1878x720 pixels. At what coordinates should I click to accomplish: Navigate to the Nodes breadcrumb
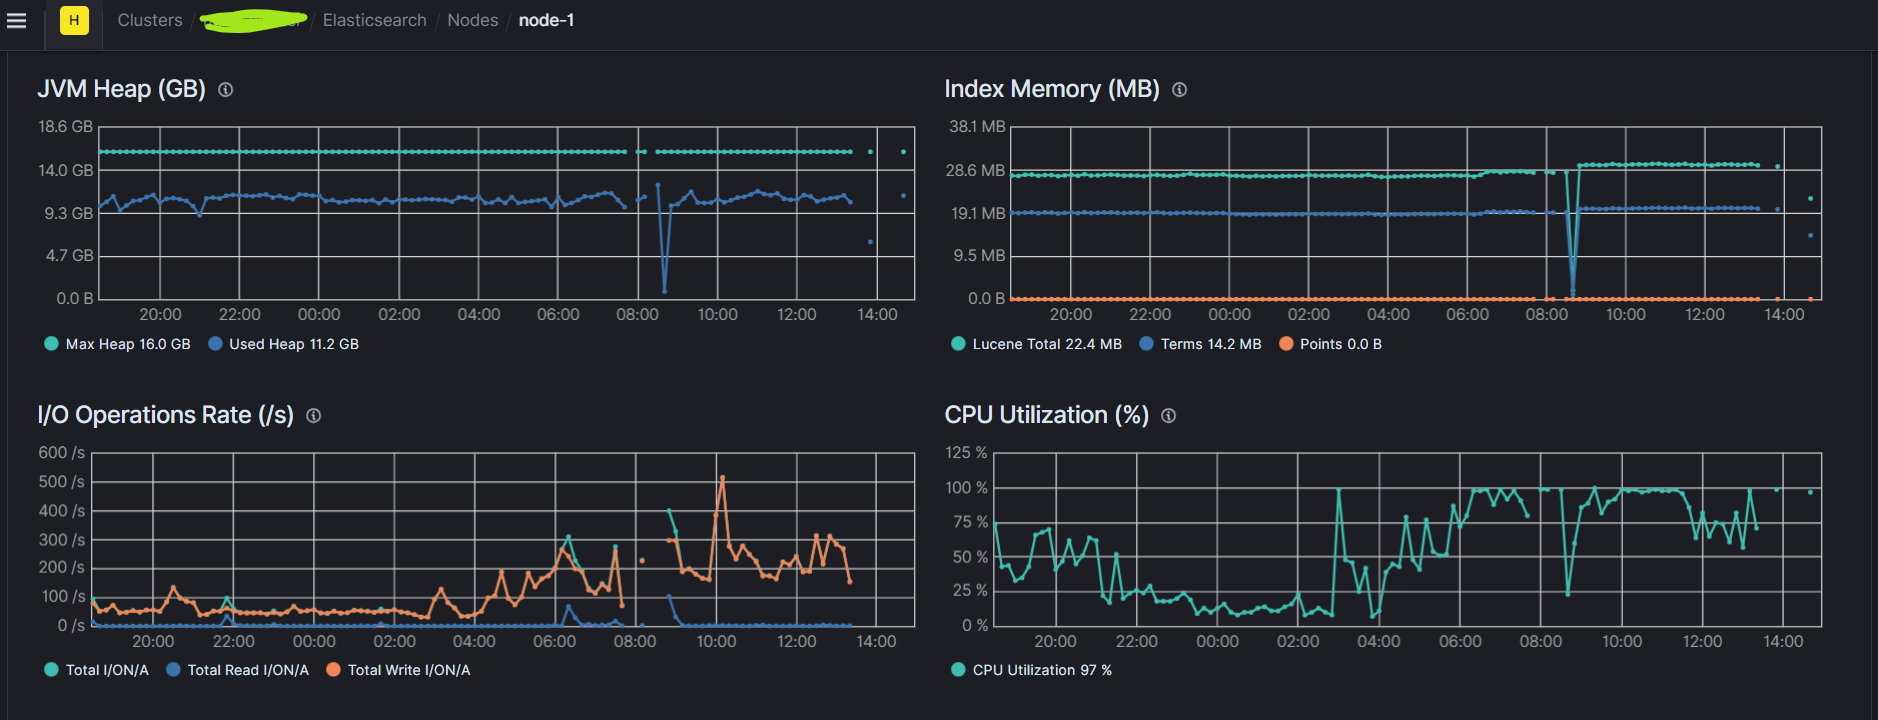[472, 20]
